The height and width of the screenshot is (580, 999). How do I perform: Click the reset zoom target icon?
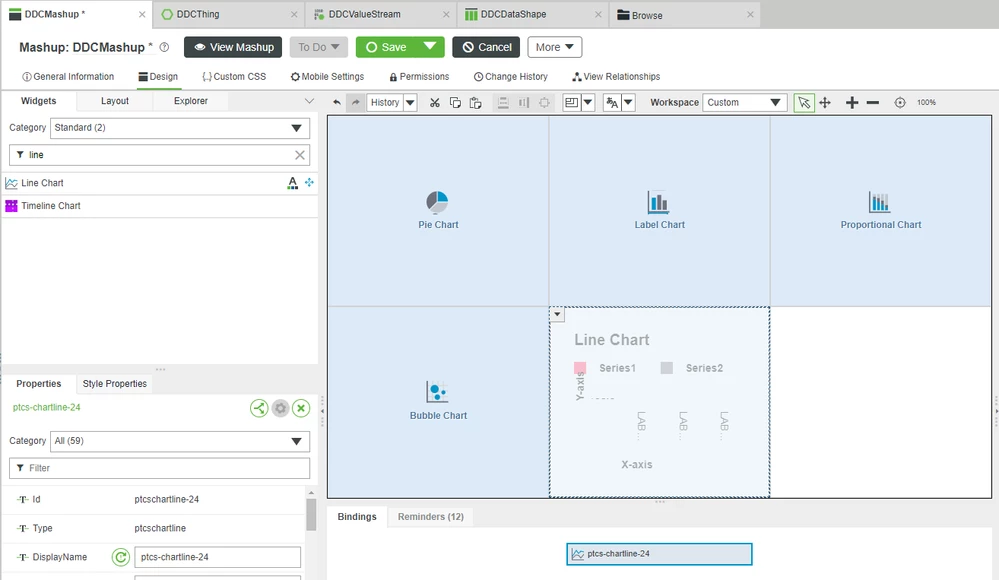pos(900,102)
